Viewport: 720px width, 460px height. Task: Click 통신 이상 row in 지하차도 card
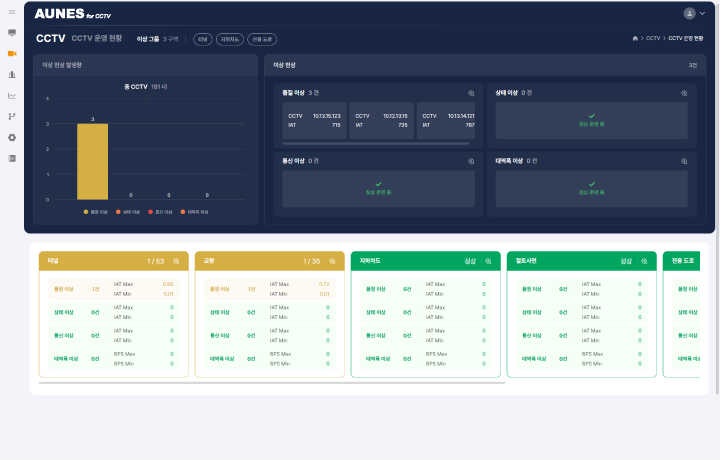[x=426, y=336]
